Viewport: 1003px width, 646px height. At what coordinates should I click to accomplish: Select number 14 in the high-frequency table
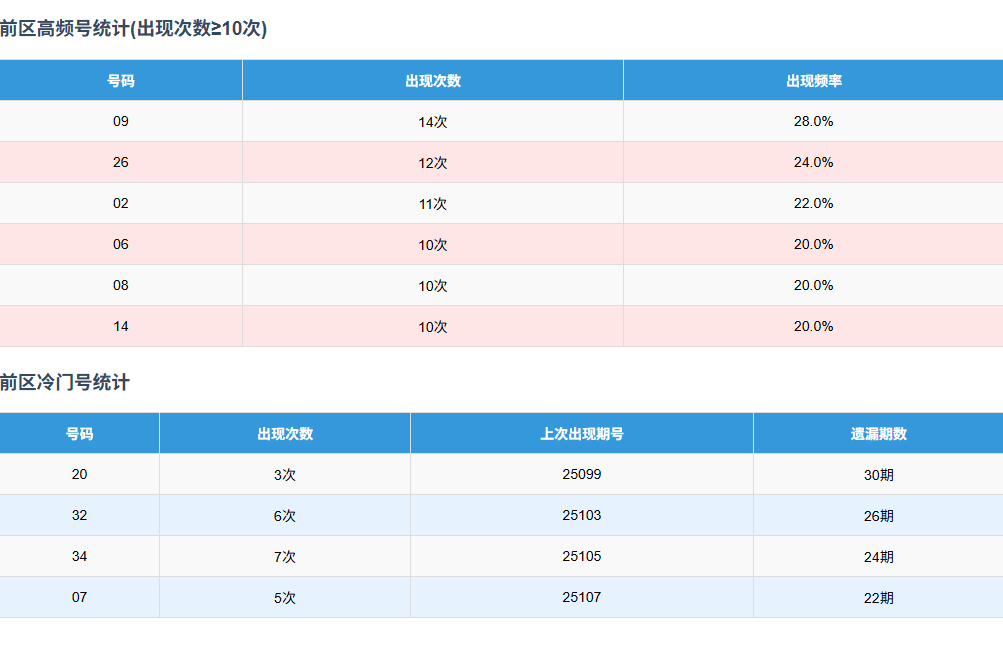[x=121, y=327]
